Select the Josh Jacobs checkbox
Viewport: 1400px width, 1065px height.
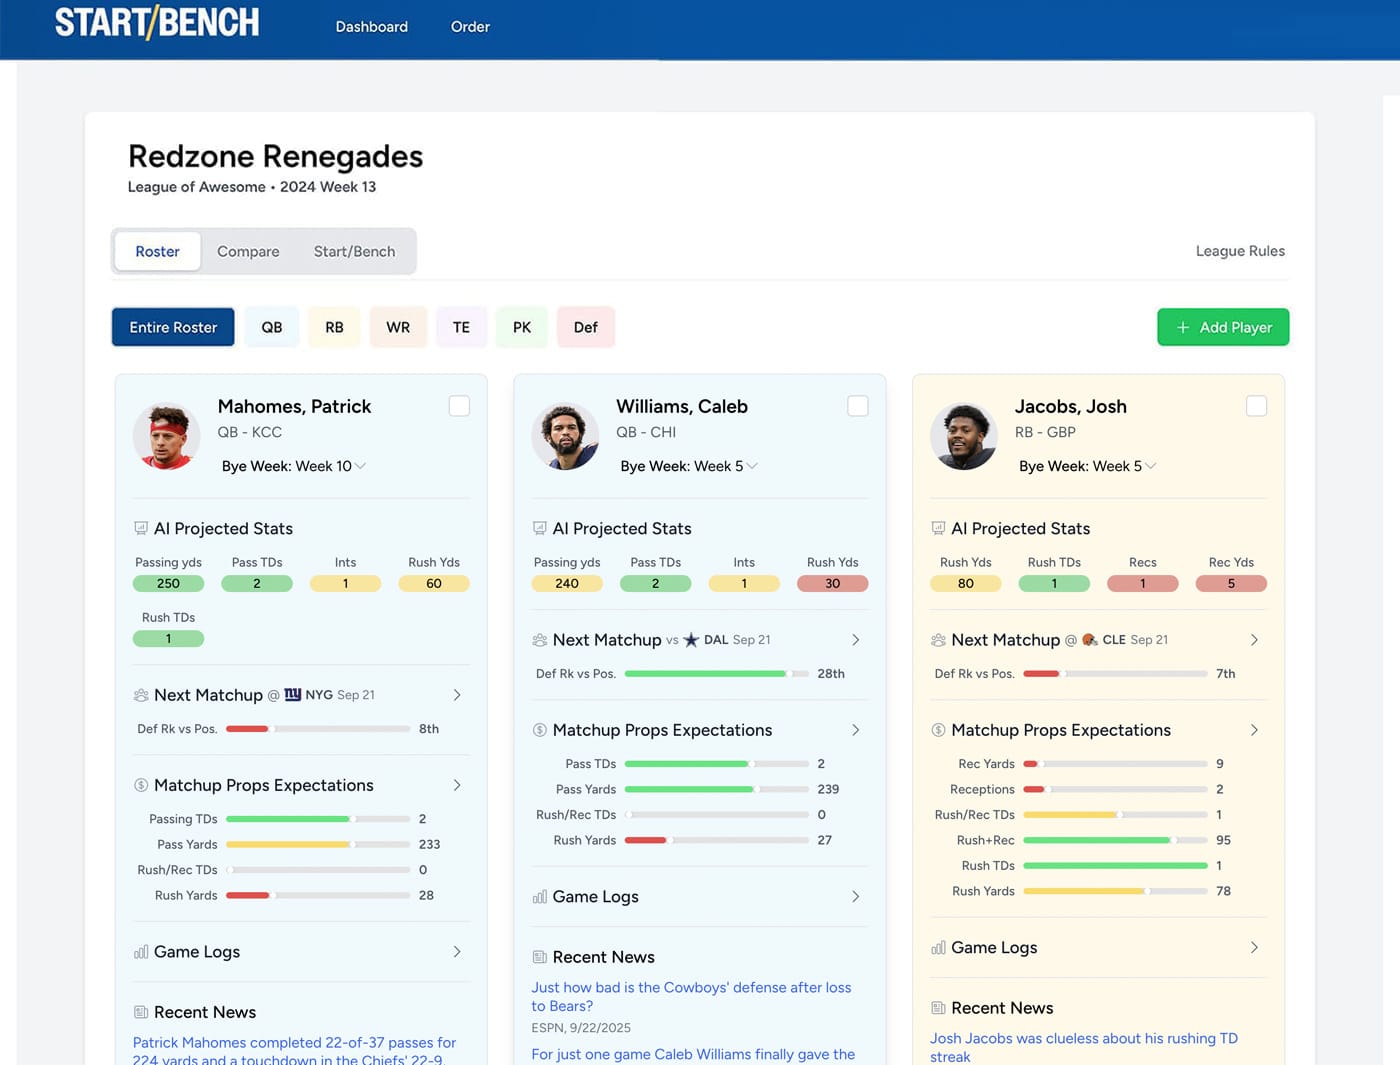(x=1257, y=406)
